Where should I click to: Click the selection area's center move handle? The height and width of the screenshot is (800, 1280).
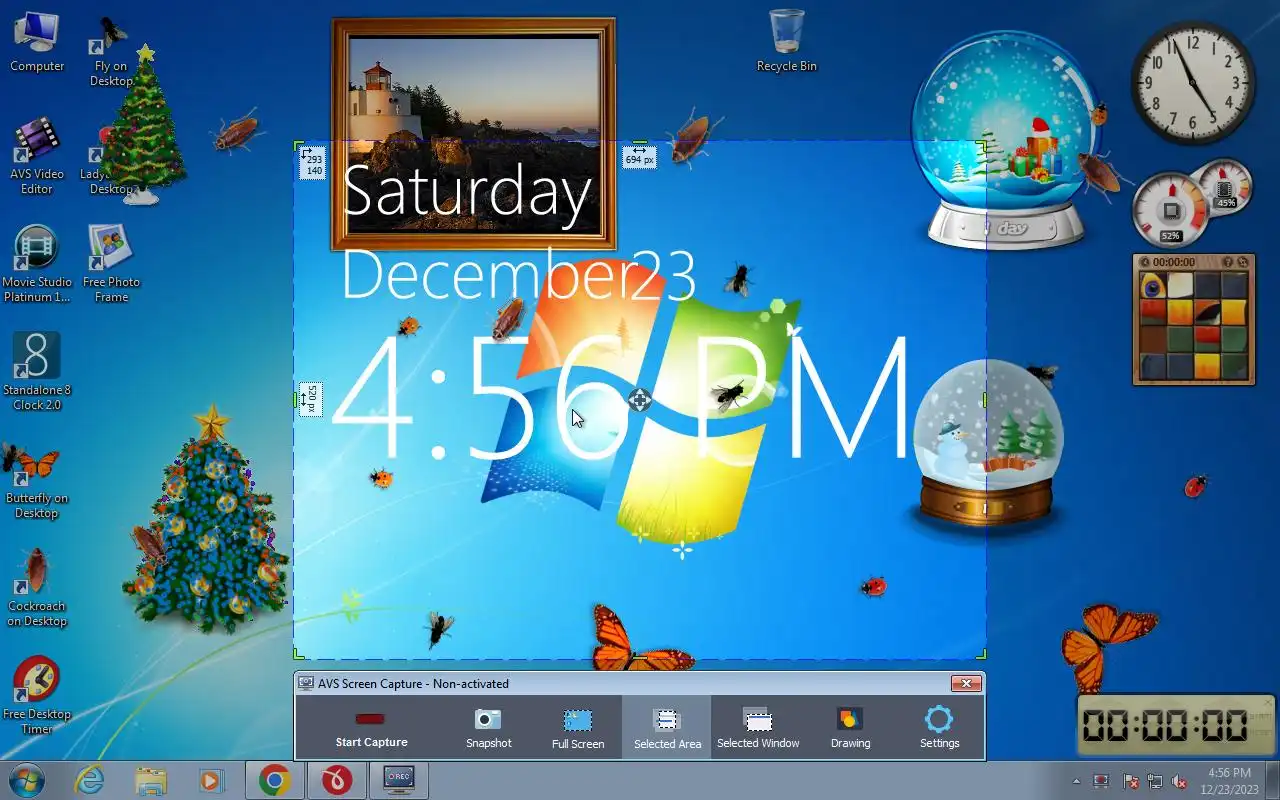(639, 400)
